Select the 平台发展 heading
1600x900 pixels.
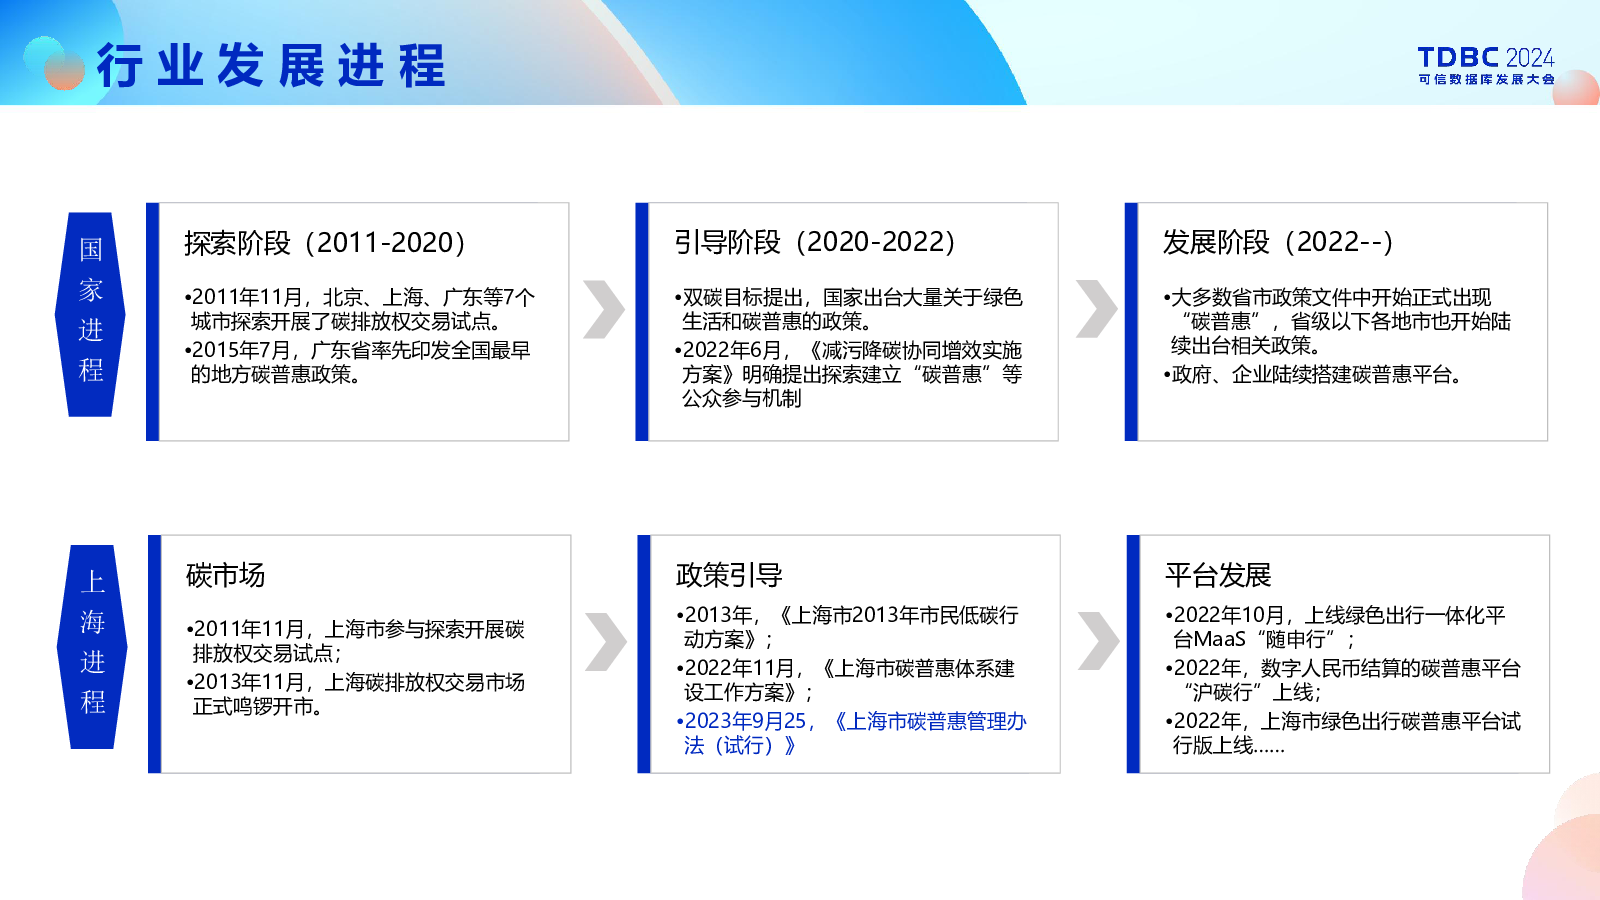click(x=1218, y=575)
